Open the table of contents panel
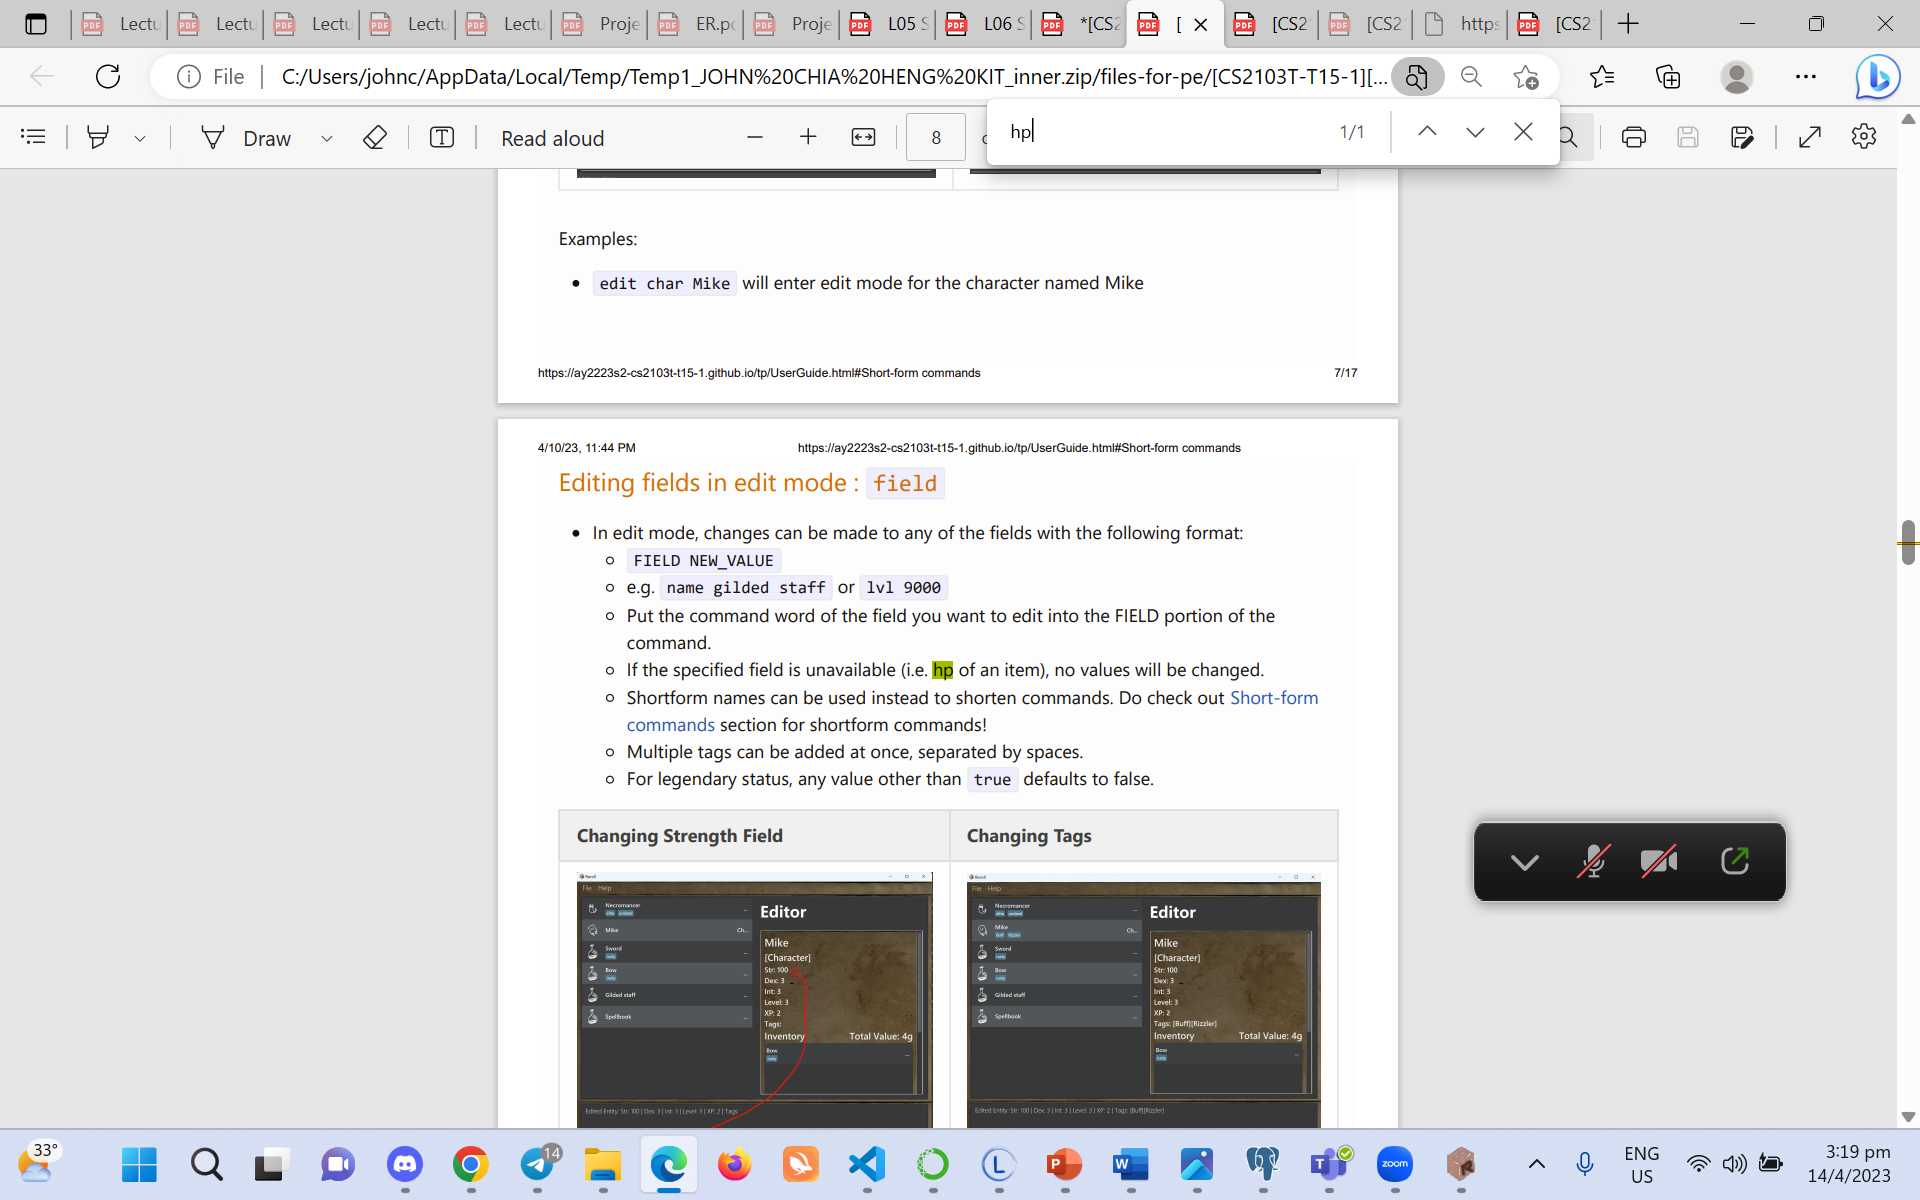Screen dimensions: 1920x1200 [x=33, y=137]
